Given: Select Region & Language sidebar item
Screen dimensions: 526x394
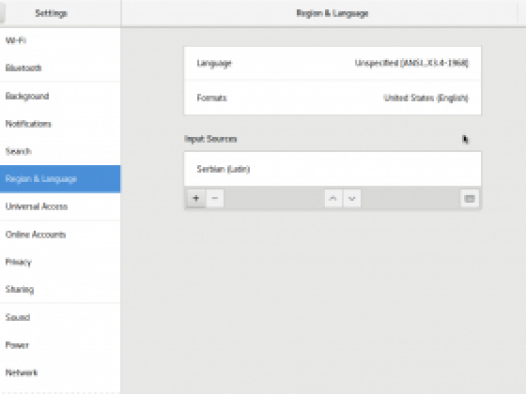Looking at the screenshot, I should tap(60, 179).
